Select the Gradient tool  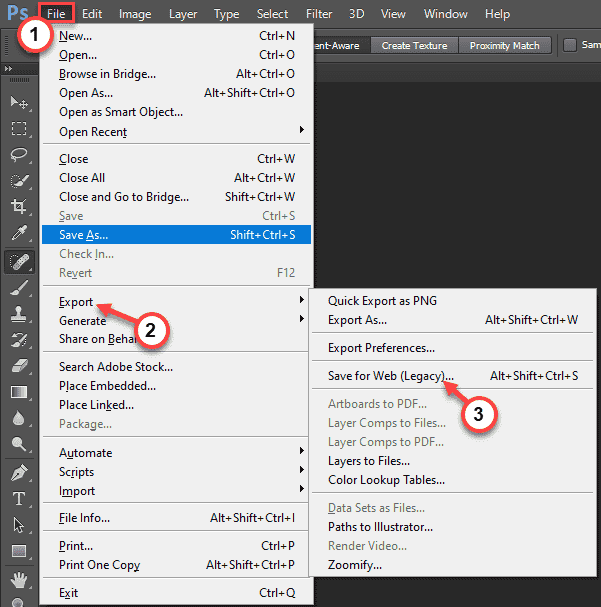click(19, 392)
